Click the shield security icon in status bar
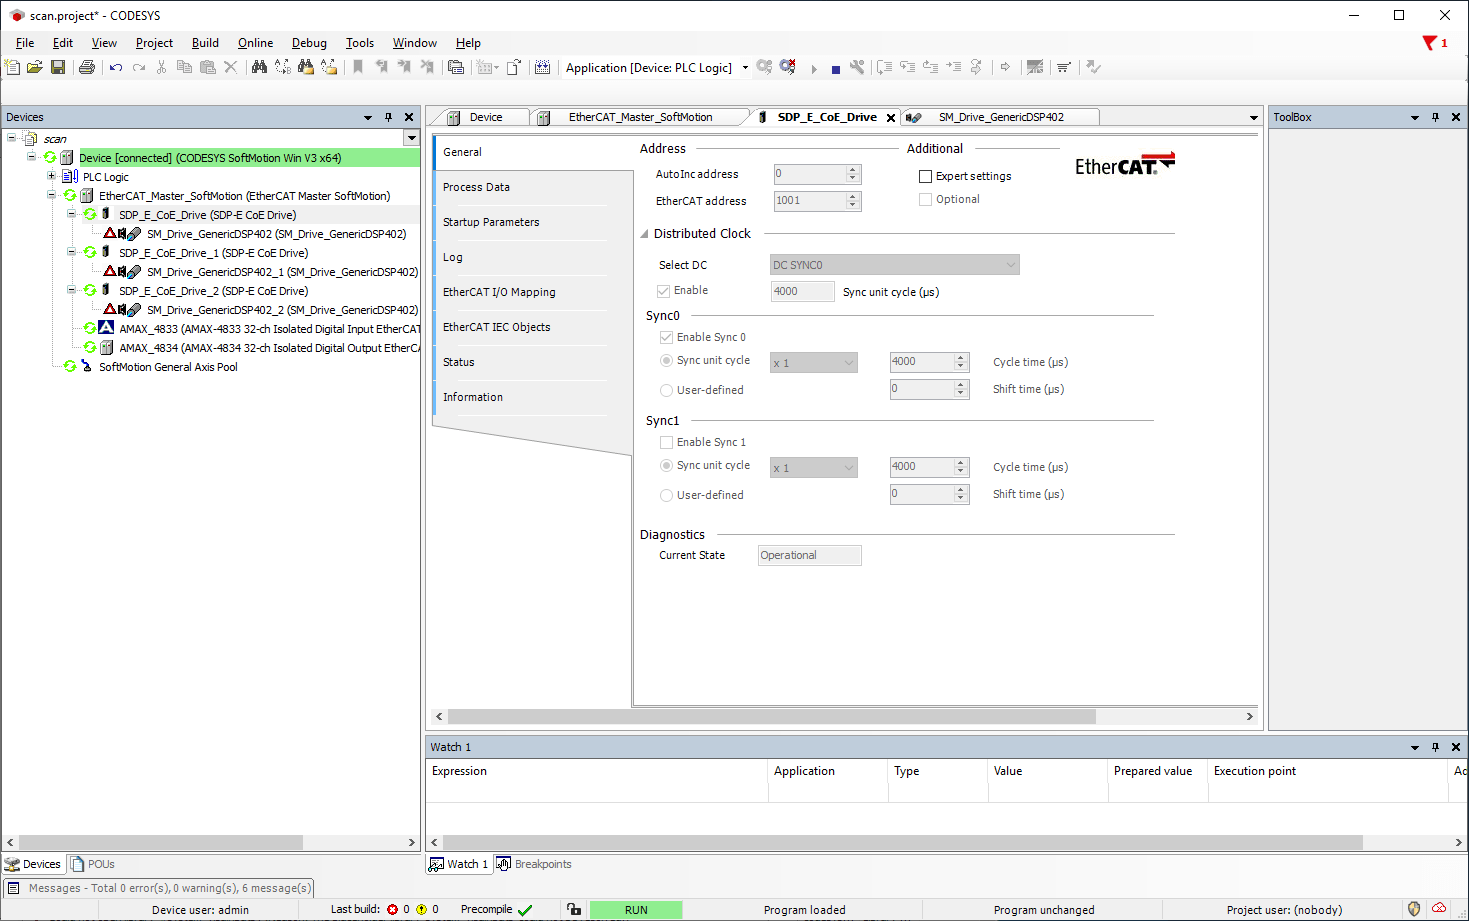This screenshot has width=1469, height=921. pyautogui.click(x=1414, y=909)
